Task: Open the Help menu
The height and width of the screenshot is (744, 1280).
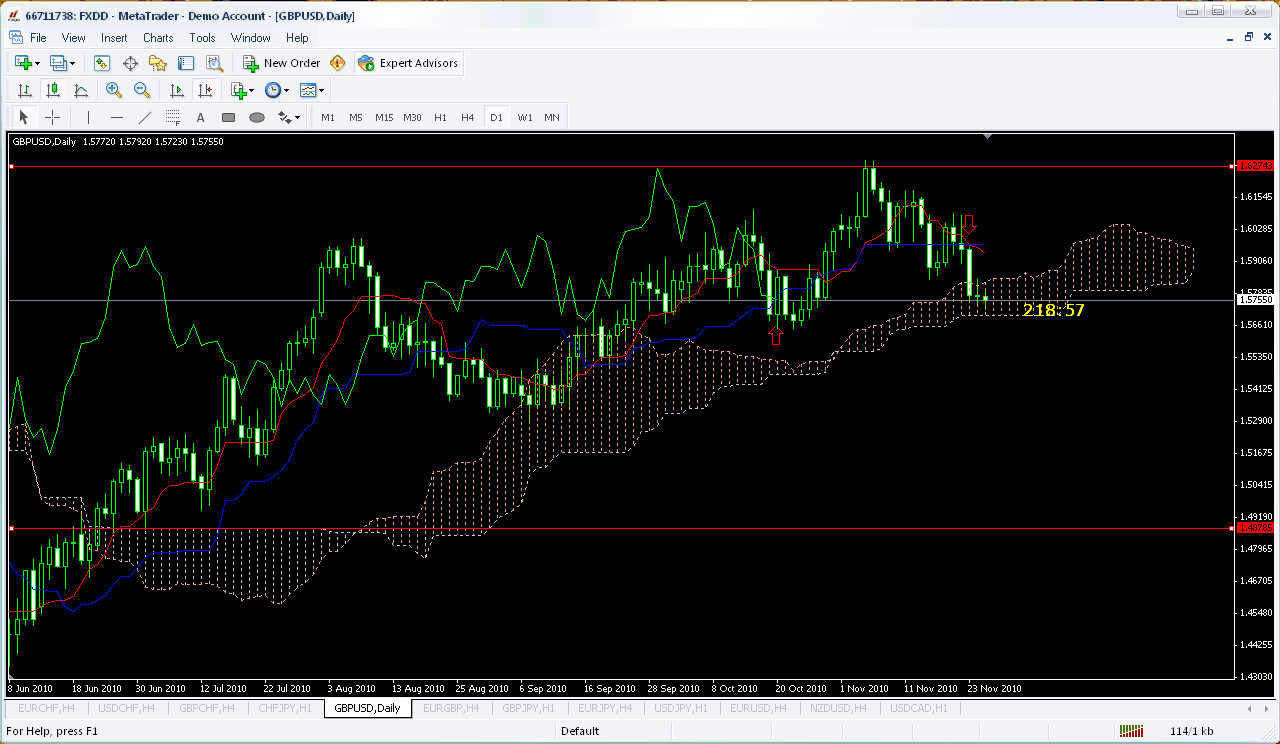Action: (x=297, y=38)
